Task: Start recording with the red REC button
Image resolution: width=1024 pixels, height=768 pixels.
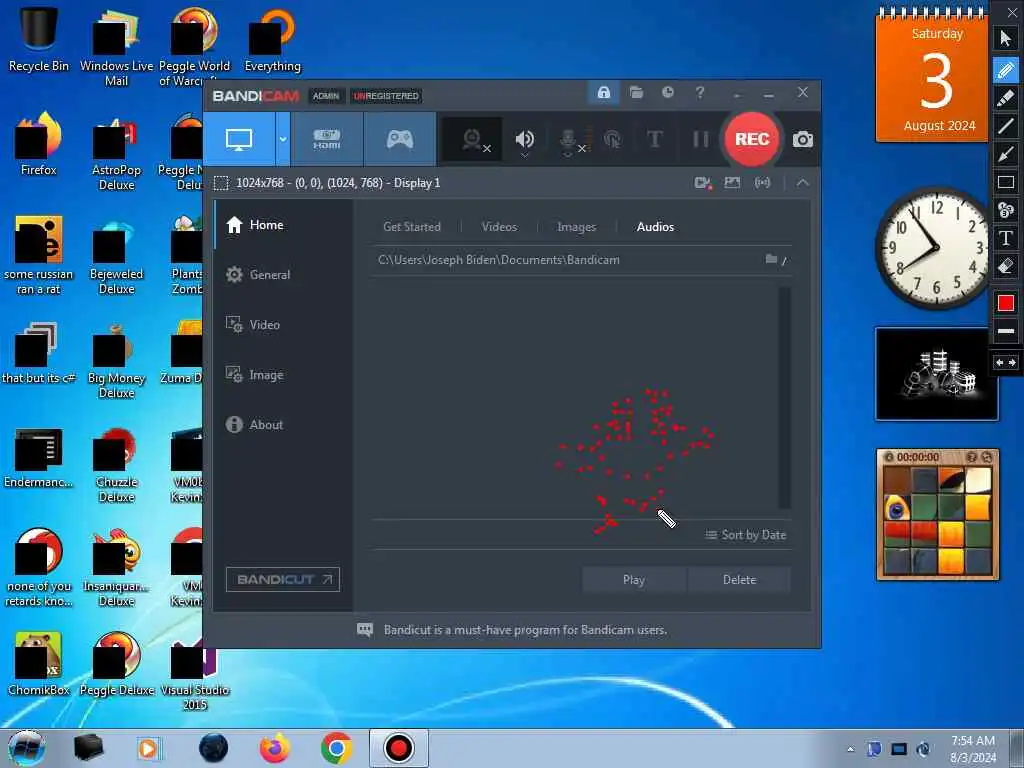Action: point(752,139)
